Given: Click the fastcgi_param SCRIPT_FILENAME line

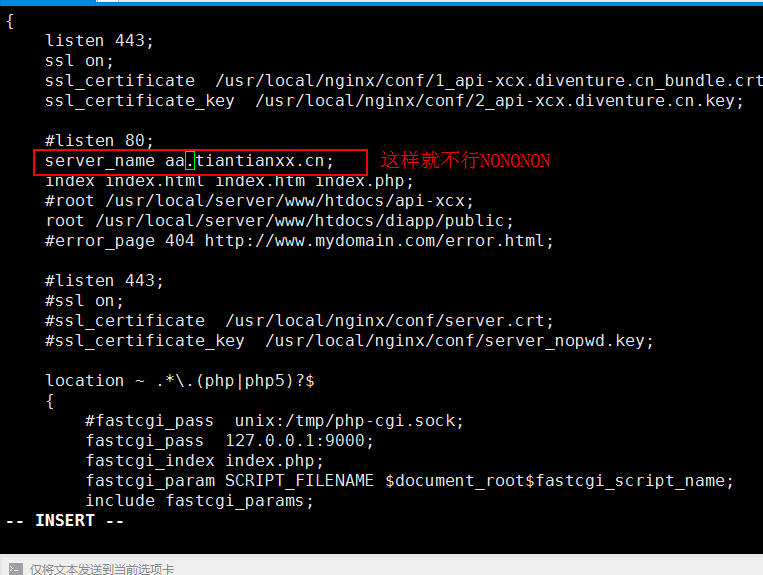Looking at the screenshot, I should click(x=409, y=481).
